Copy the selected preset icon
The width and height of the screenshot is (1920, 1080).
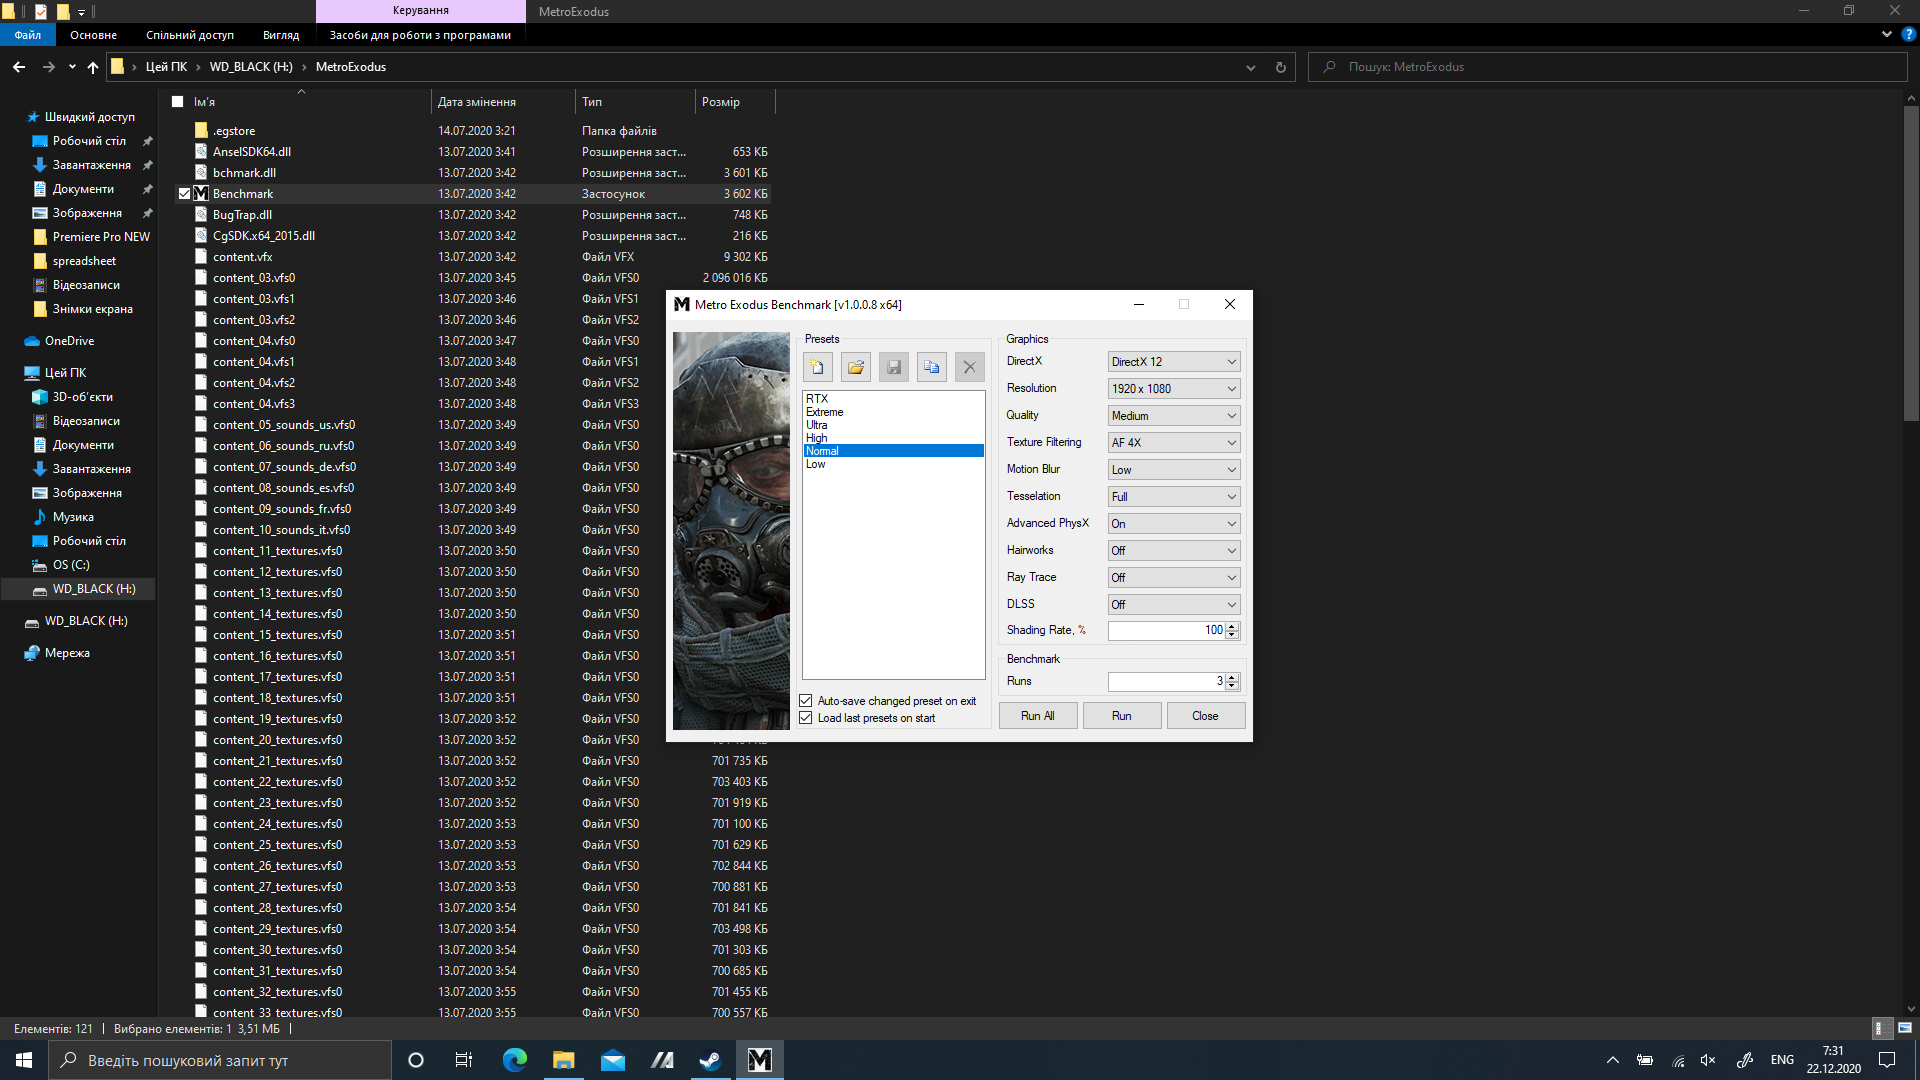(x=931, y=367)
